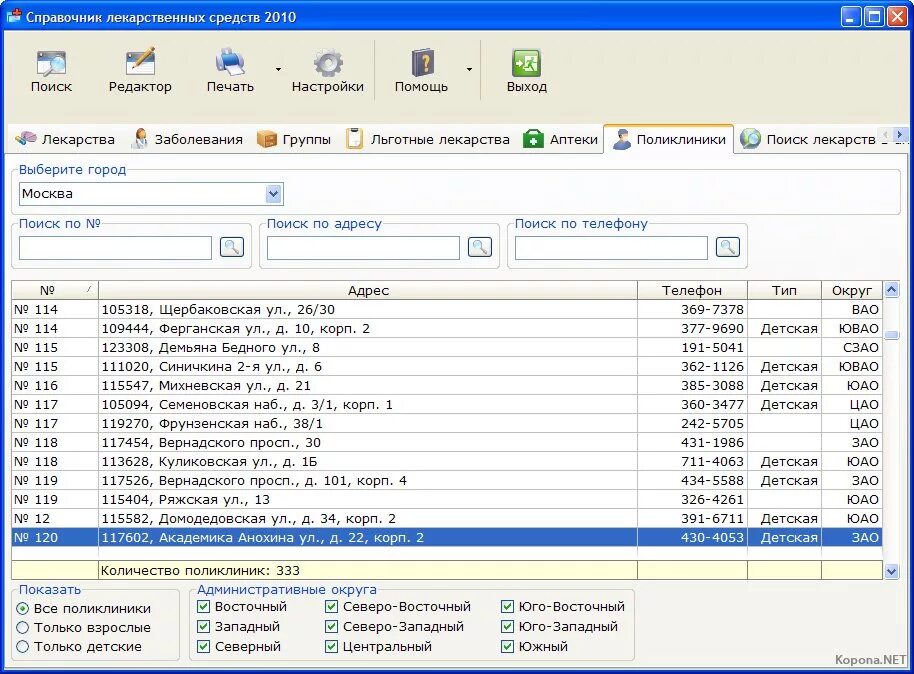Switch to the Заболевания tab
The height and width of the screenshot is (674, 914).
click(x=188, y=139)
